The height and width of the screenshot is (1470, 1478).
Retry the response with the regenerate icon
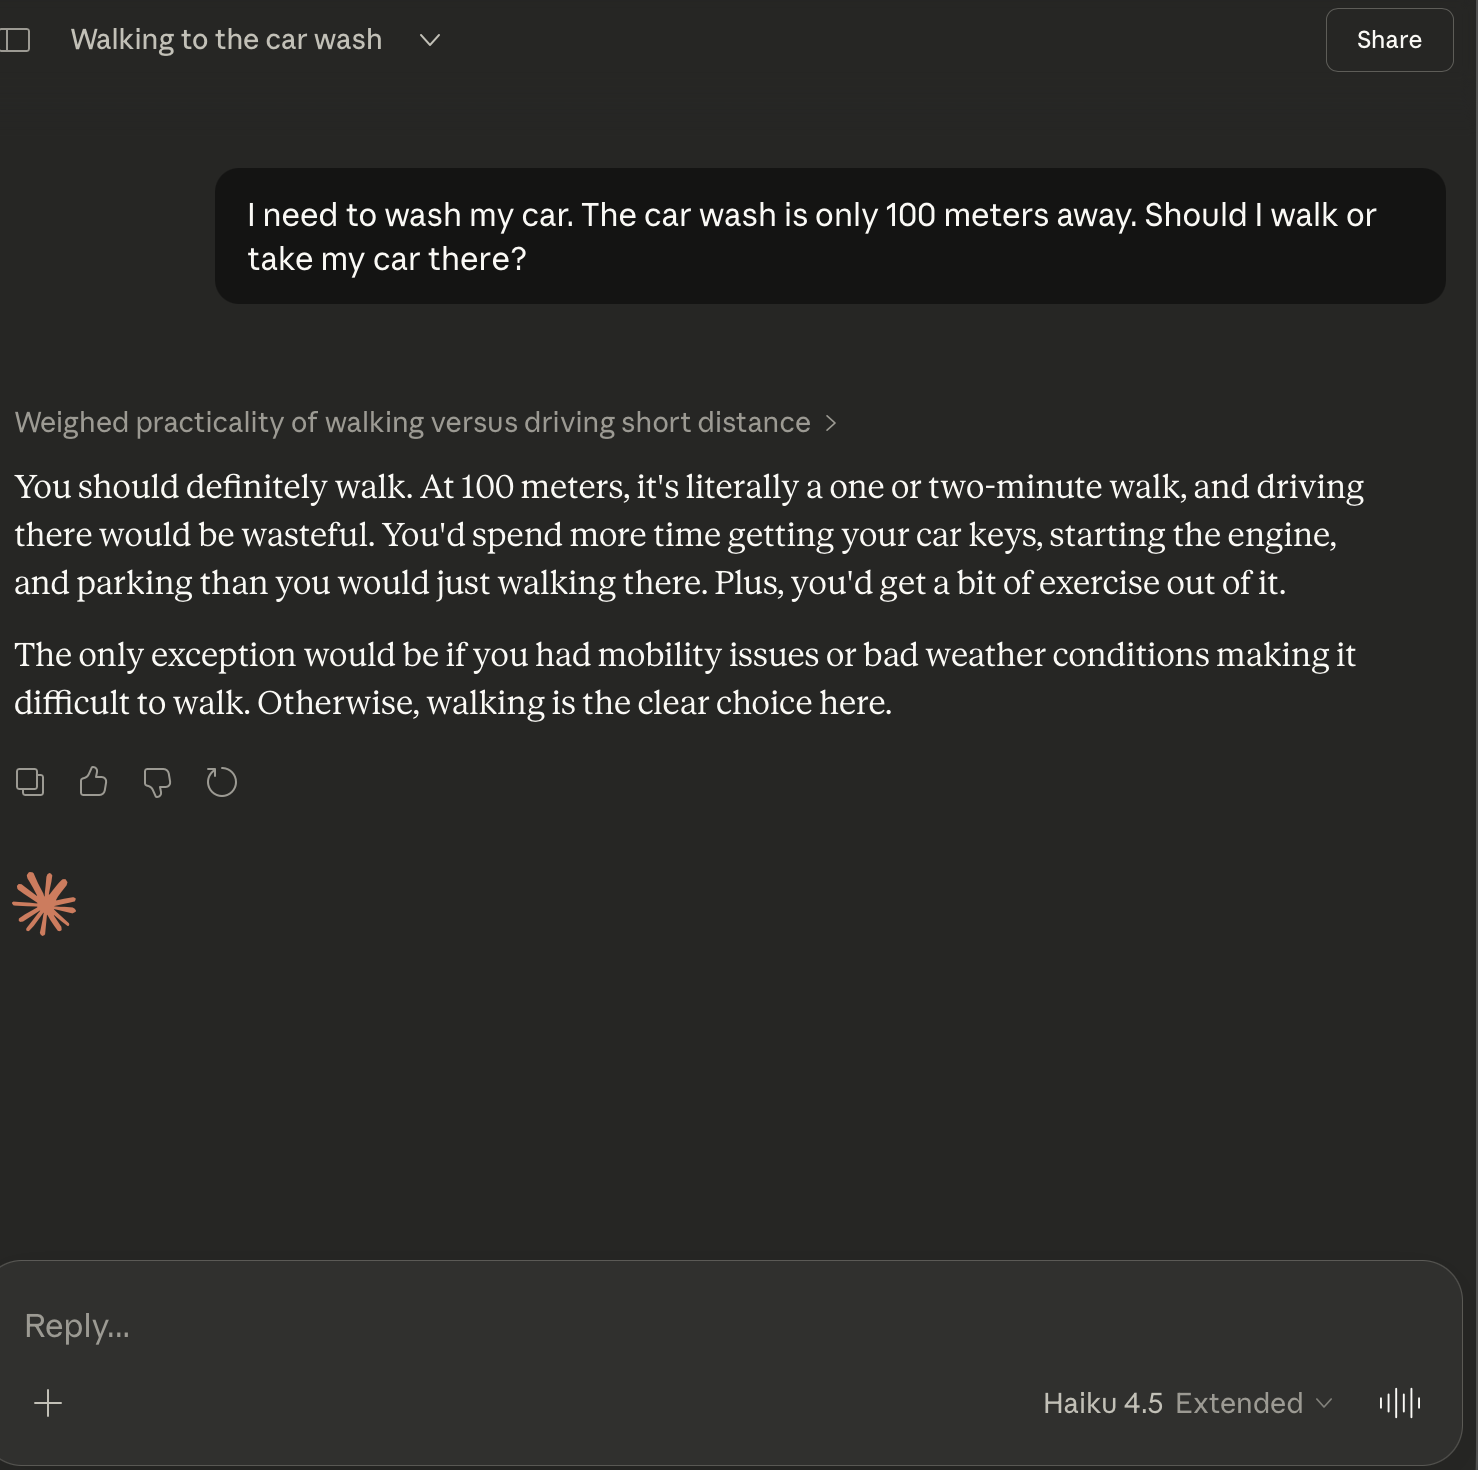[221, 782]
